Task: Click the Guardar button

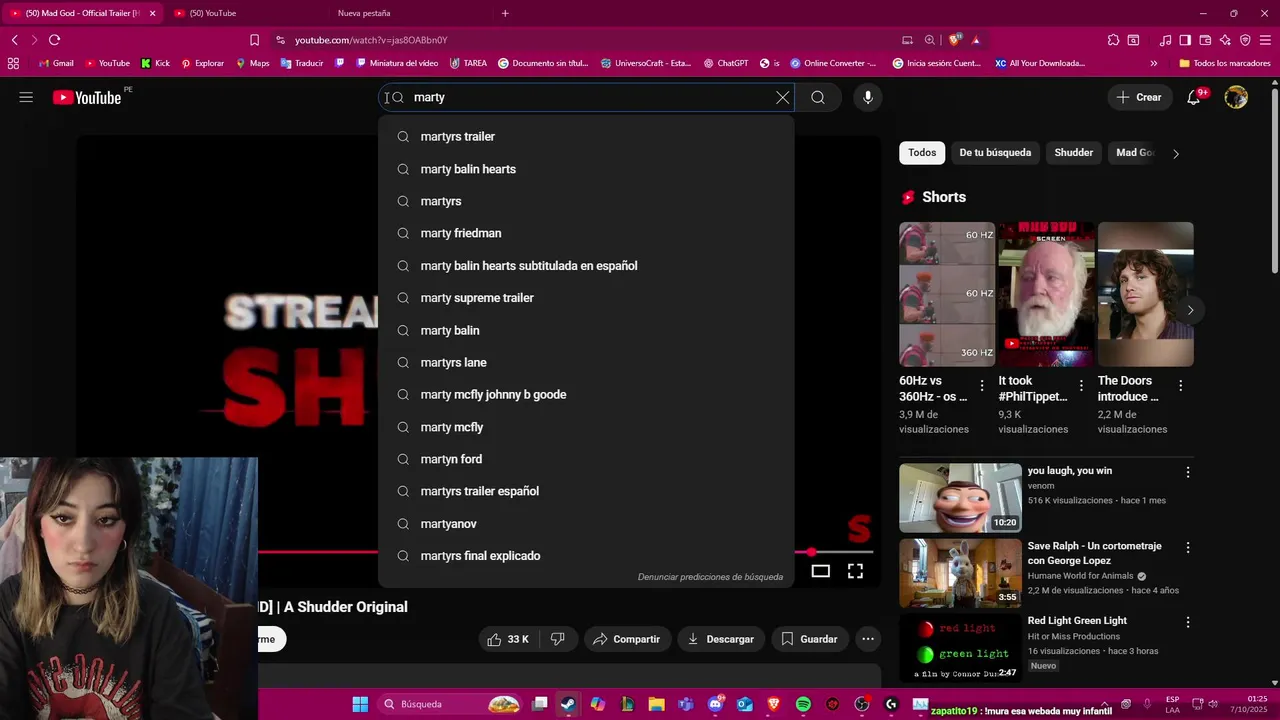Action: (809, 639)
